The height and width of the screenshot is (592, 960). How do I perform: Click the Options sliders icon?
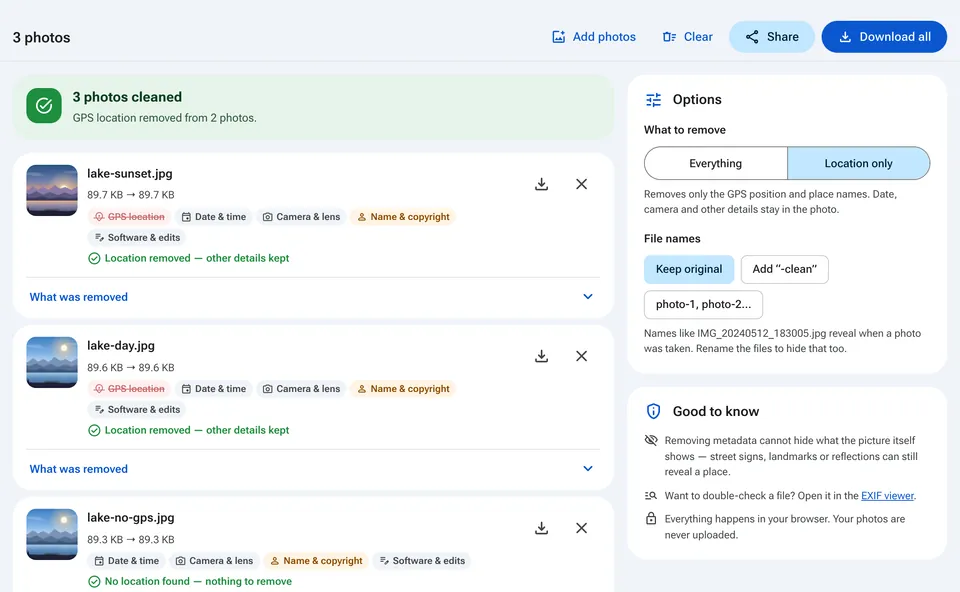point(653,100)
